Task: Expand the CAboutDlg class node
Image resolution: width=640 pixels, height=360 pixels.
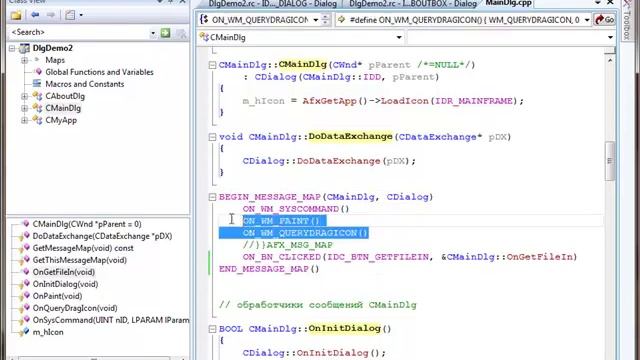Action: pos(24,96)
